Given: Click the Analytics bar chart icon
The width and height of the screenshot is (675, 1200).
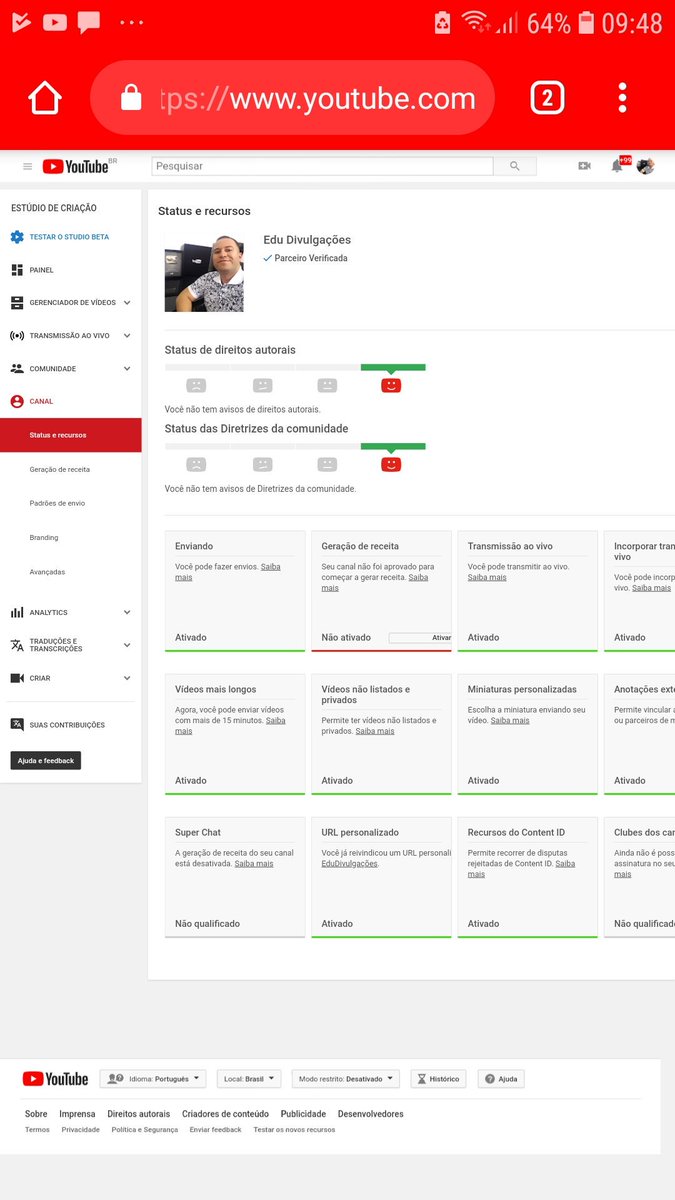Looking at the screenshot, I should [x=17, y=612].
